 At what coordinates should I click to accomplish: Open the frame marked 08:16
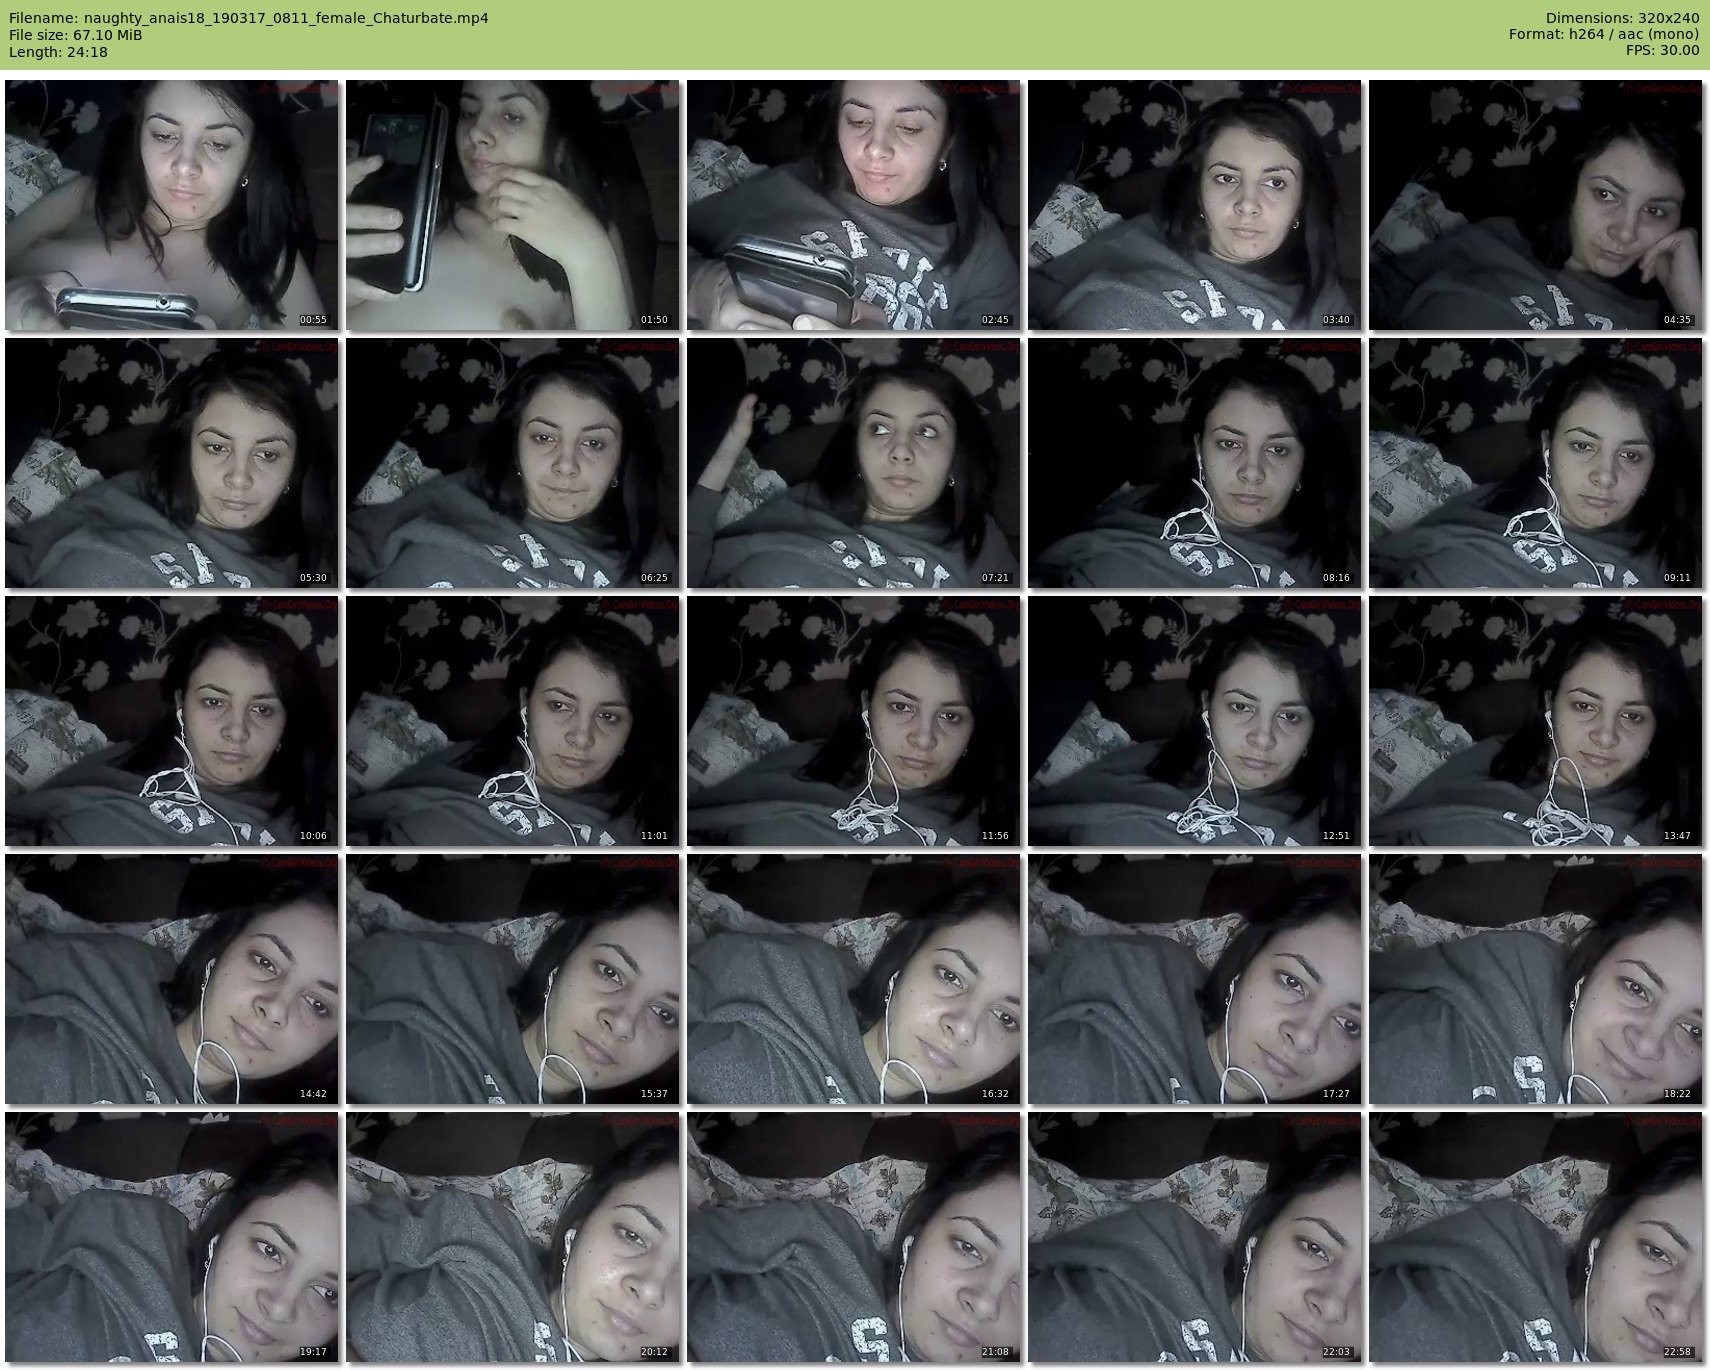click(x=1195, y=463)
